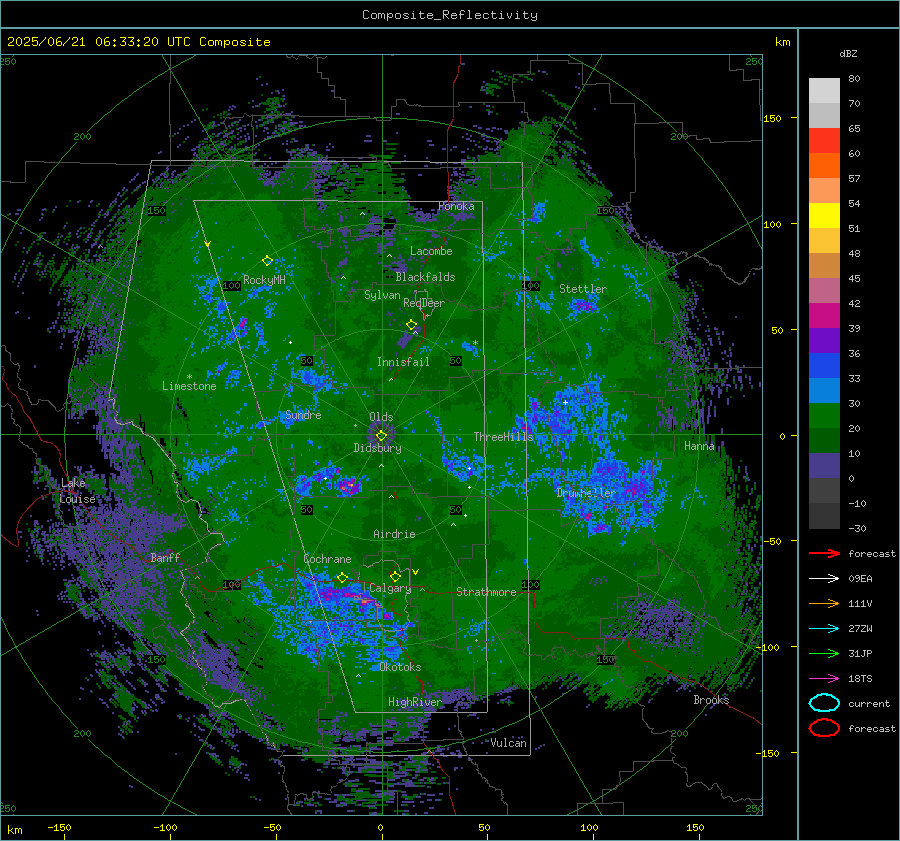Select the magenta 39-42 dBZ swatch

(x=824, y=316)
